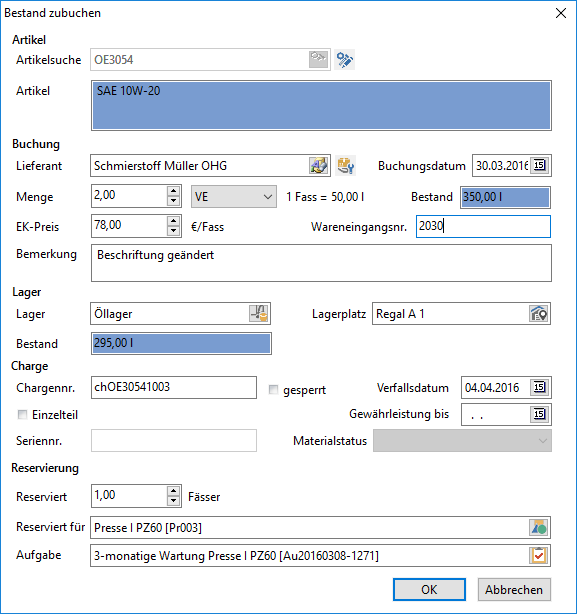Increase Reserviert amount with the up arrow

tap(173, 491)
